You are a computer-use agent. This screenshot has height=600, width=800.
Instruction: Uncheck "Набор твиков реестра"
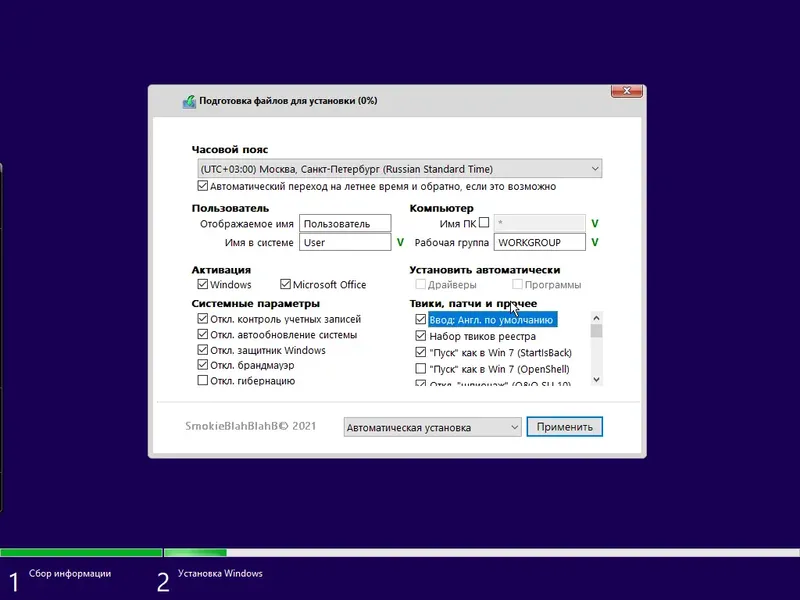coord(422,335)
